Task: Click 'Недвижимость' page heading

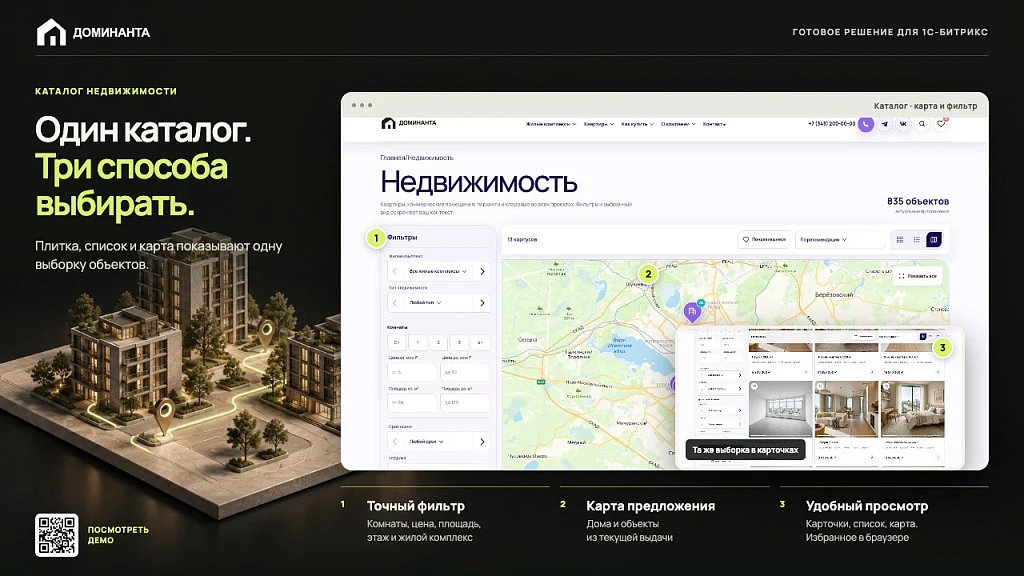Action: (479, 182)
